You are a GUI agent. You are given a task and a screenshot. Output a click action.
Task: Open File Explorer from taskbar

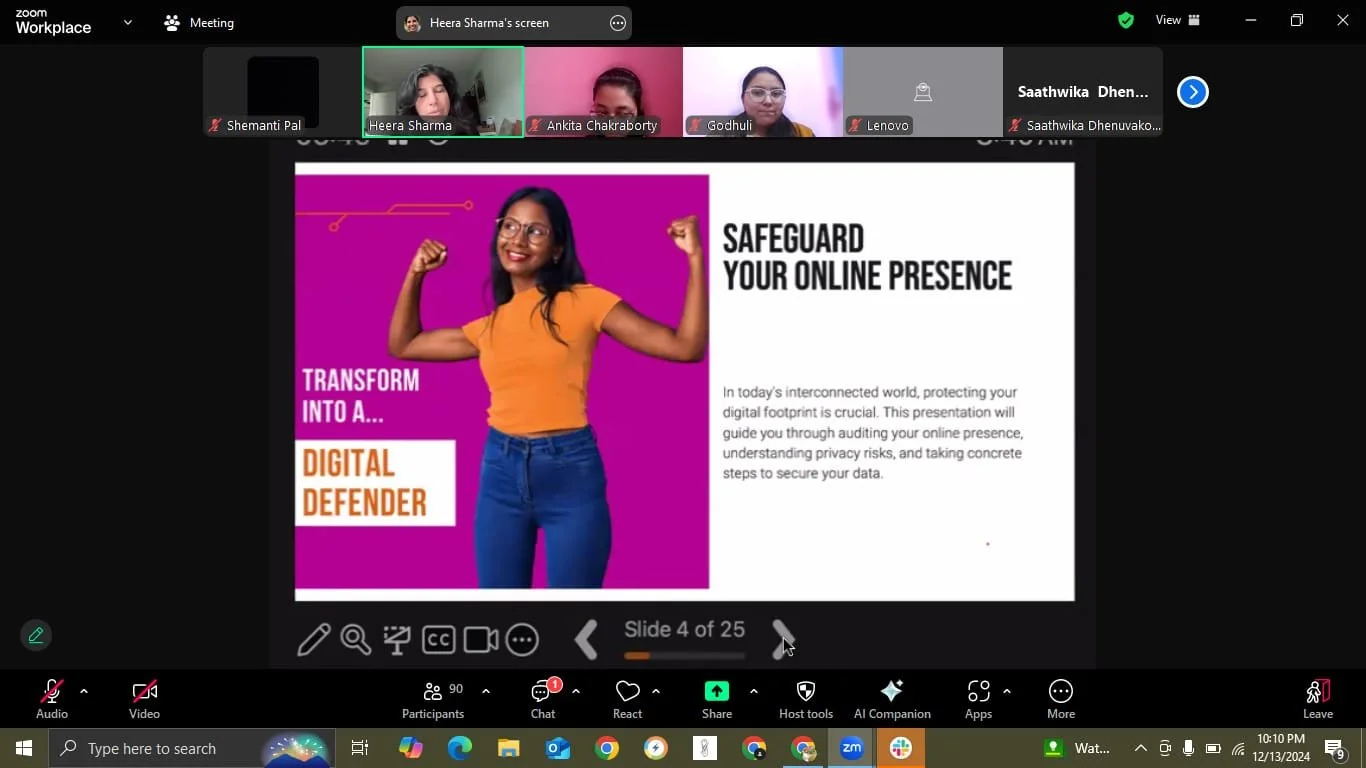pos(508,748)
